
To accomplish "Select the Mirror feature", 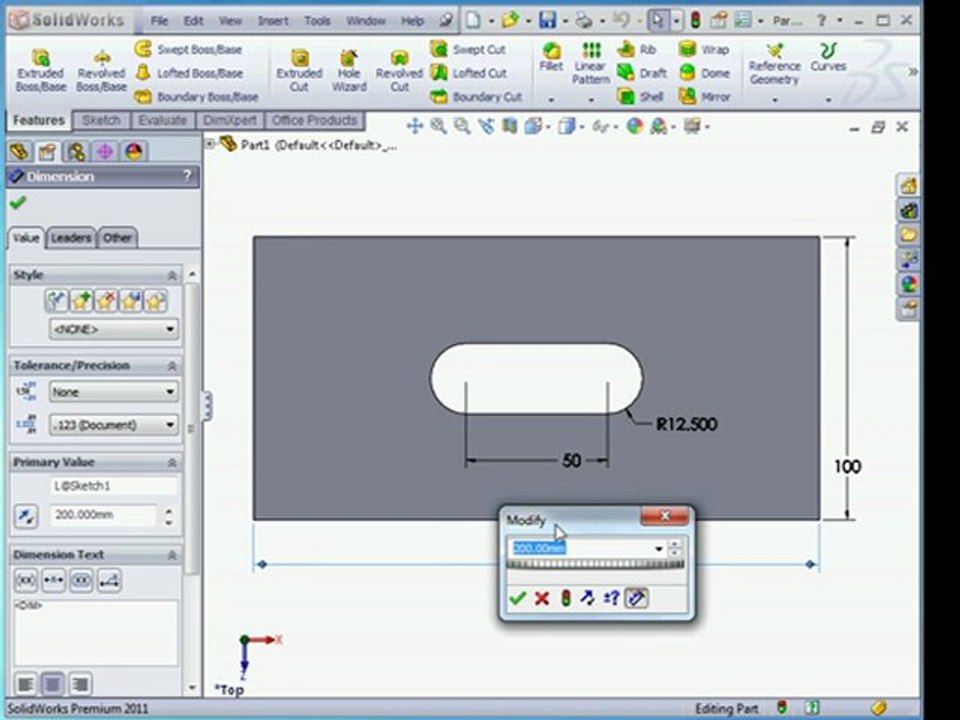I will (704, 97).
